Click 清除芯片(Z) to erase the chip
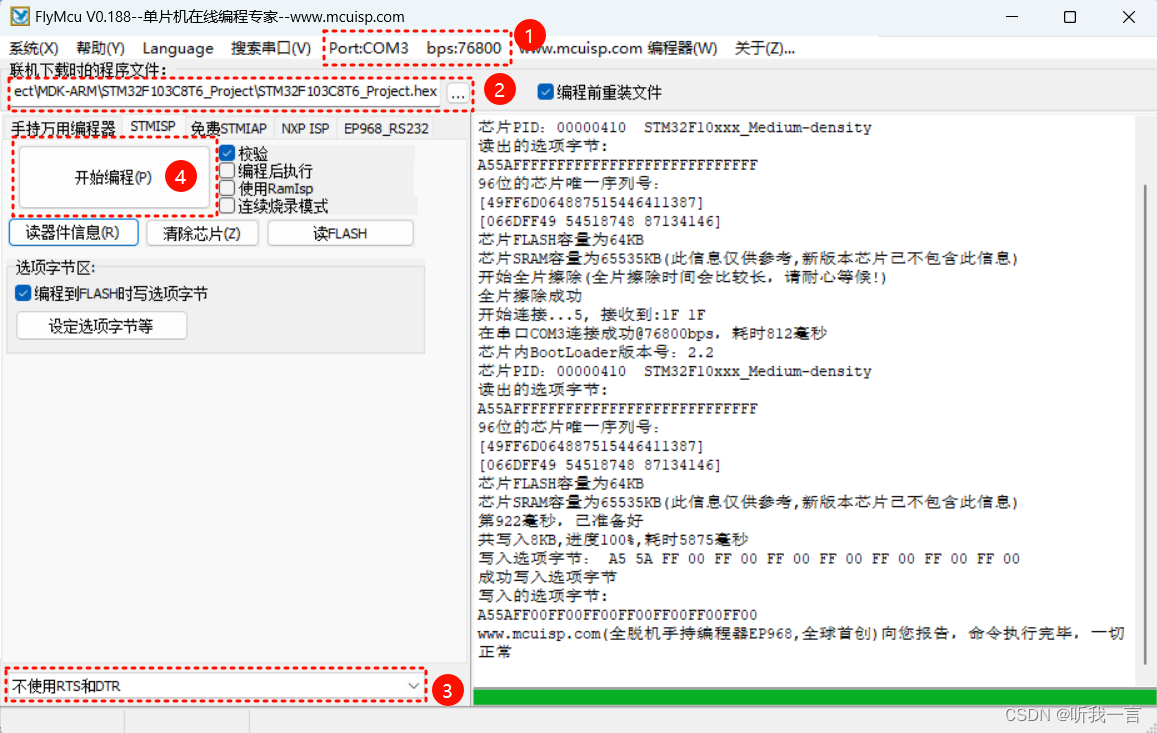Image resolution: width=1157 pixels, height=733 pixels. pyautogui.click(x=202, y=232)
